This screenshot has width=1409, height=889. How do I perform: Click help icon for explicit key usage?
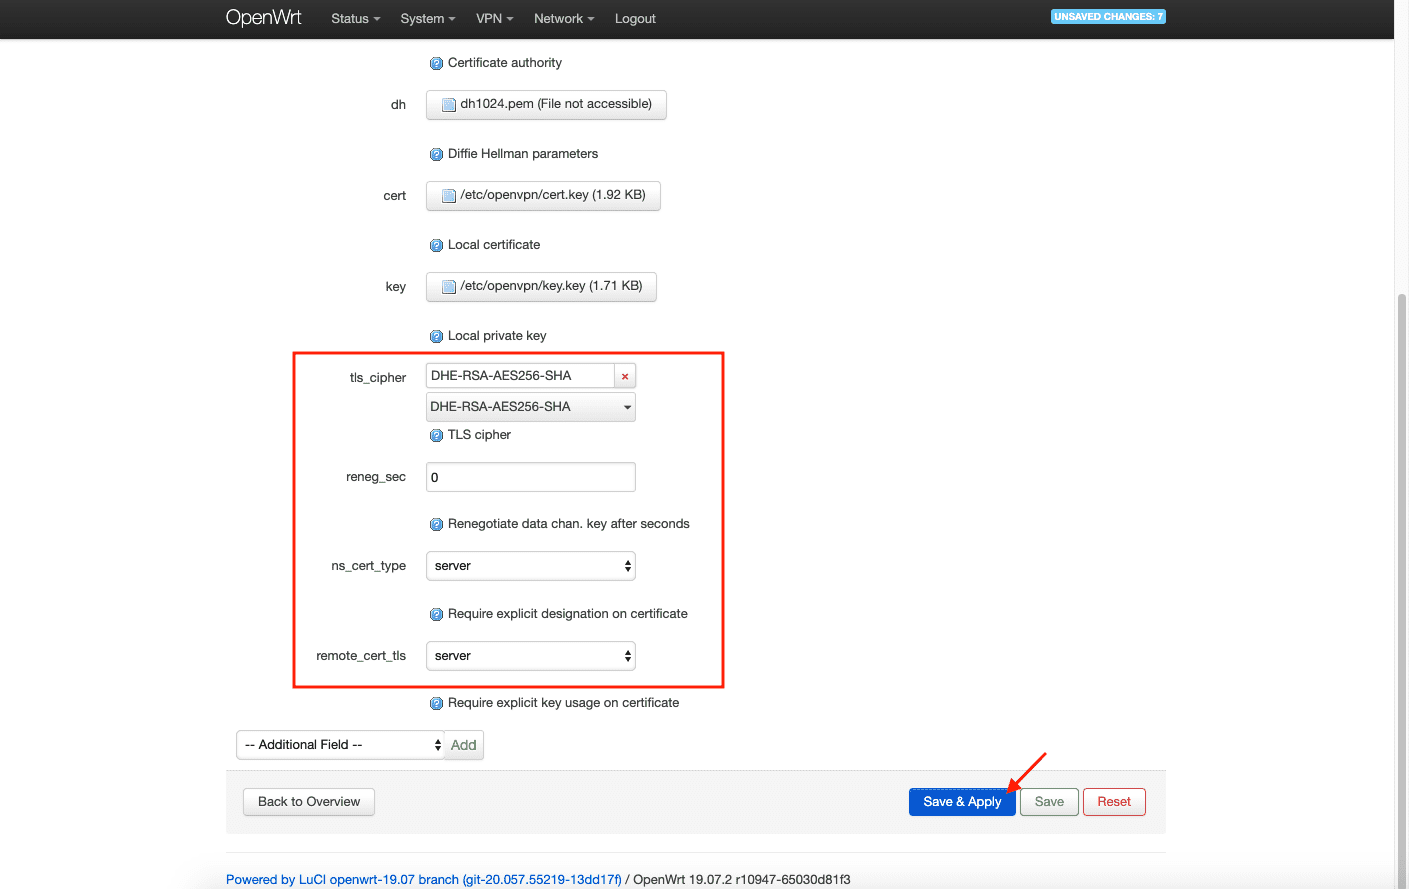(x=436, y=703)
